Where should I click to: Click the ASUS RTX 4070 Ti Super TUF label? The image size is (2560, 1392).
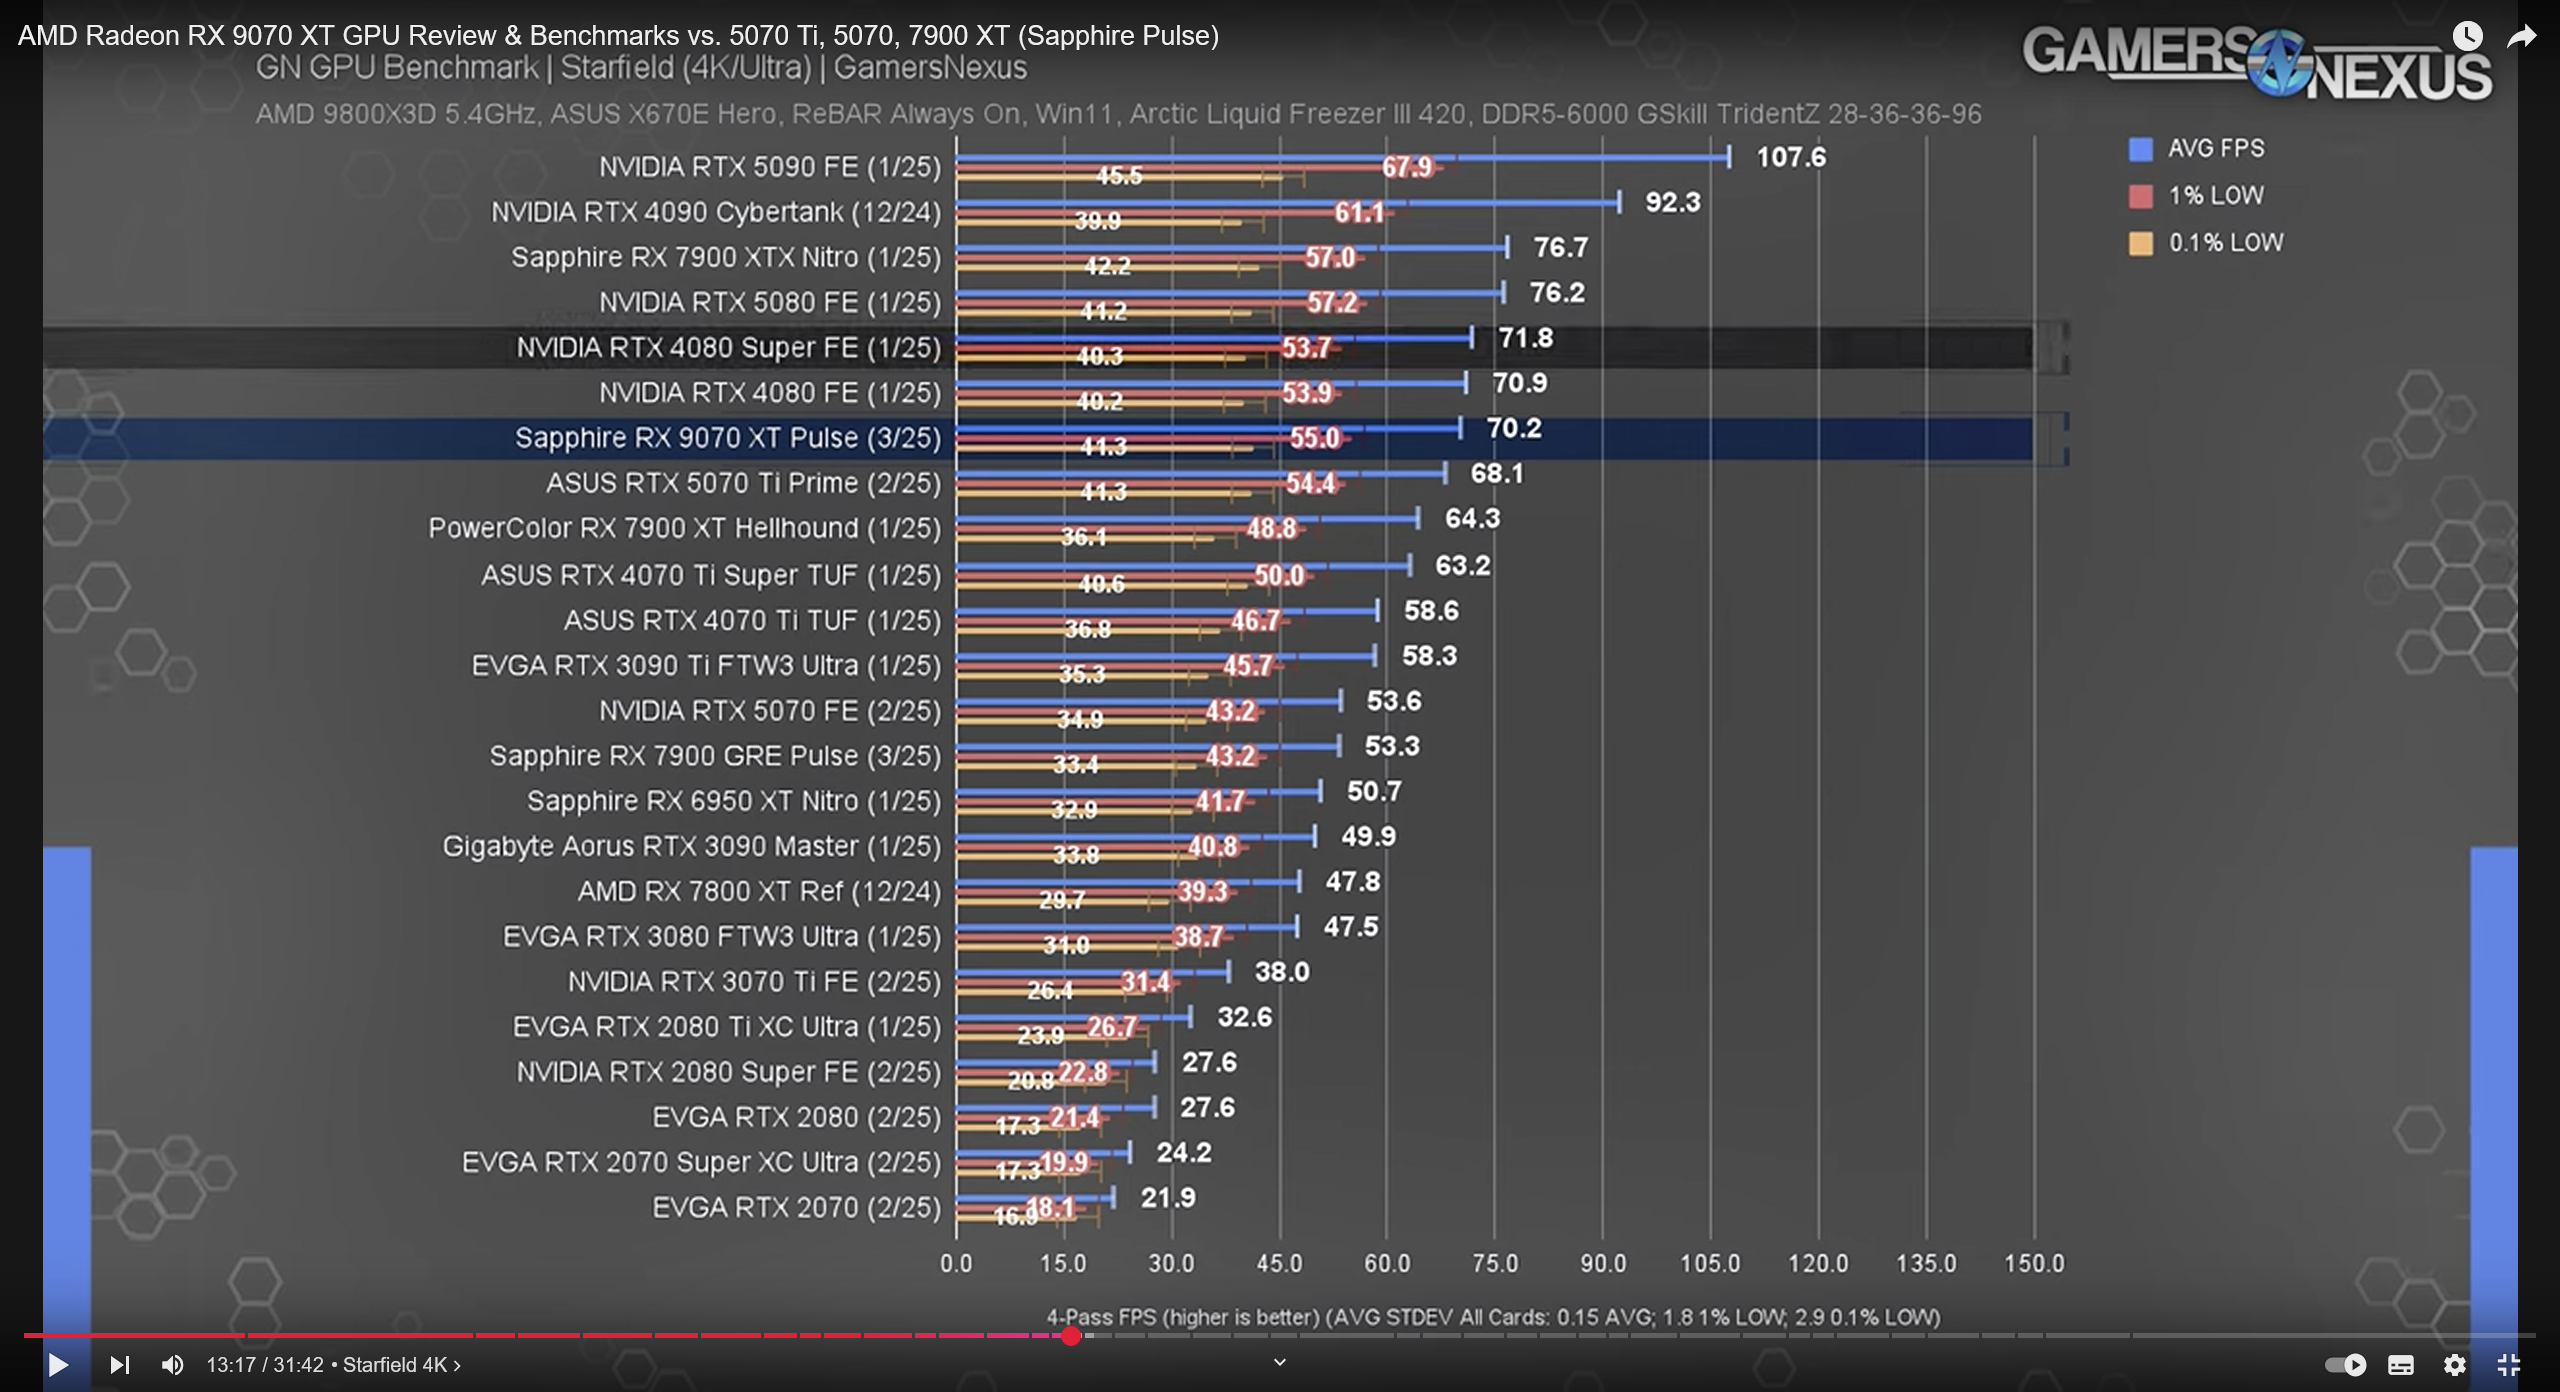pos(711,576)
